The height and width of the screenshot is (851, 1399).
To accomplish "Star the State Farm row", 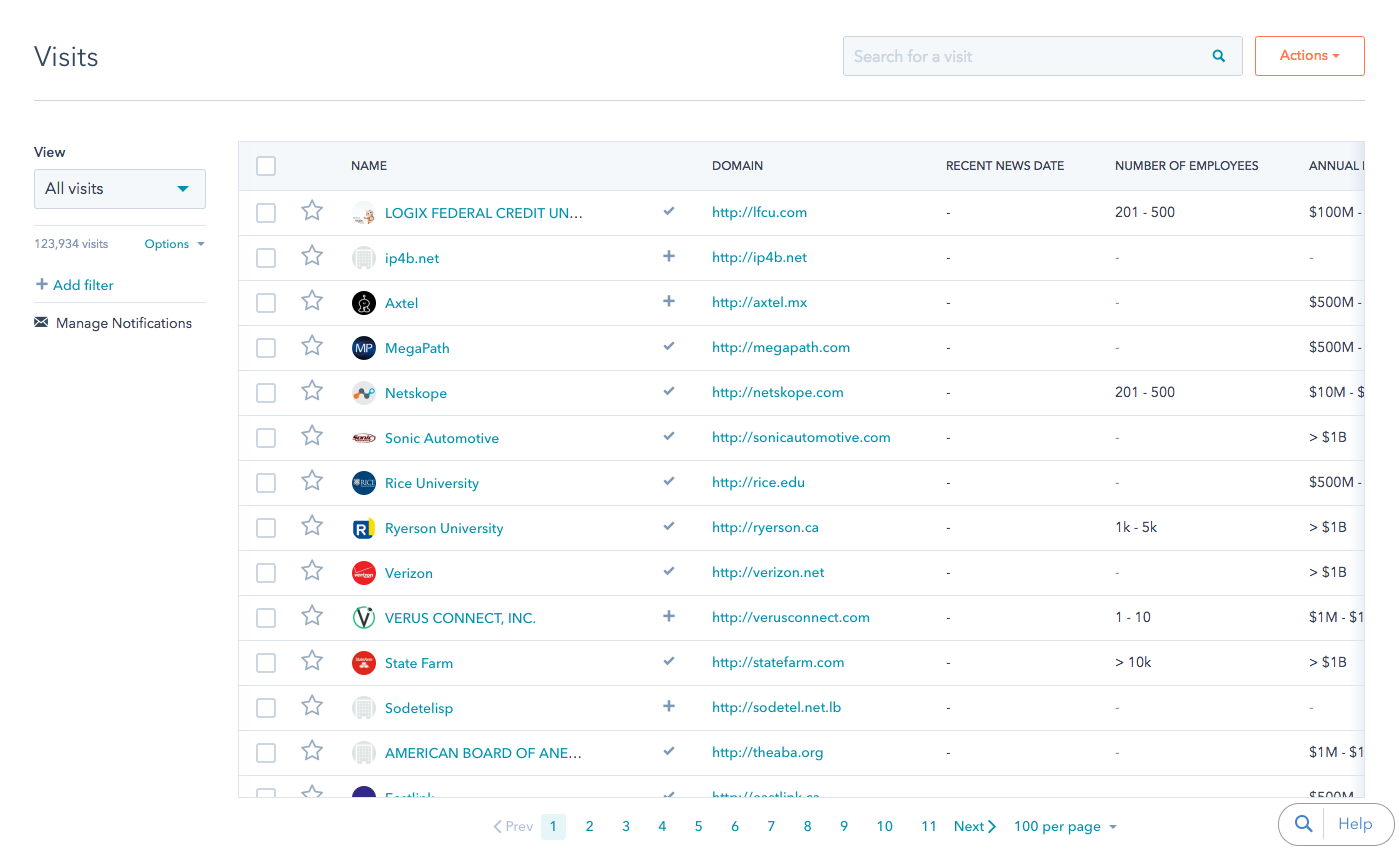I will point(311,662).
